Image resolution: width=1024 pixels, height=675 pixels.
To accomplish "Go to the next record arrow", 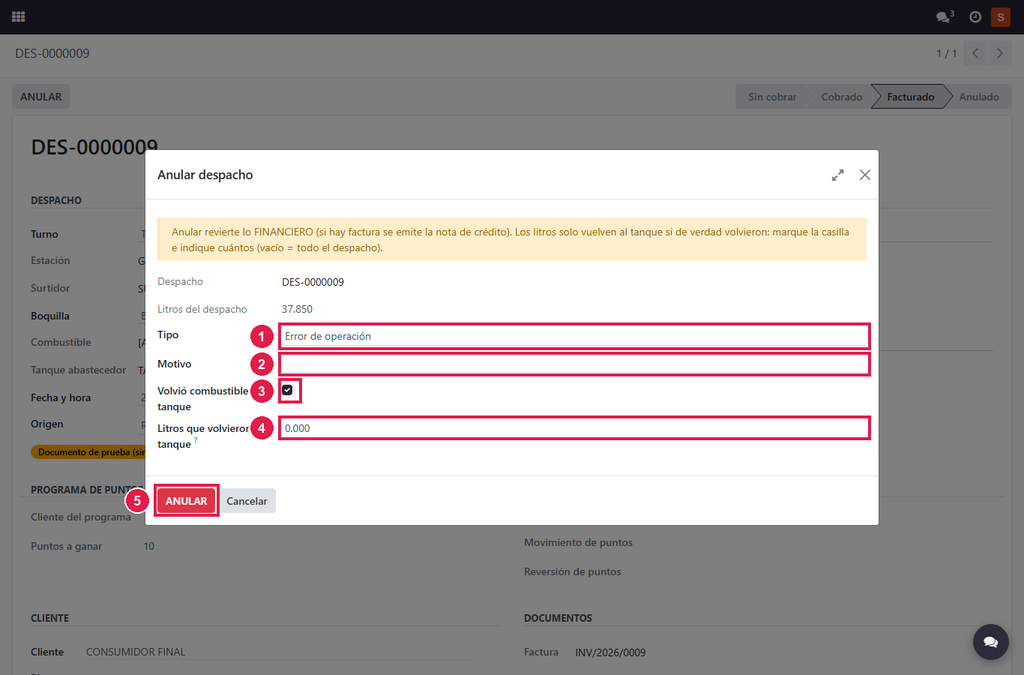I will [999, 54].
